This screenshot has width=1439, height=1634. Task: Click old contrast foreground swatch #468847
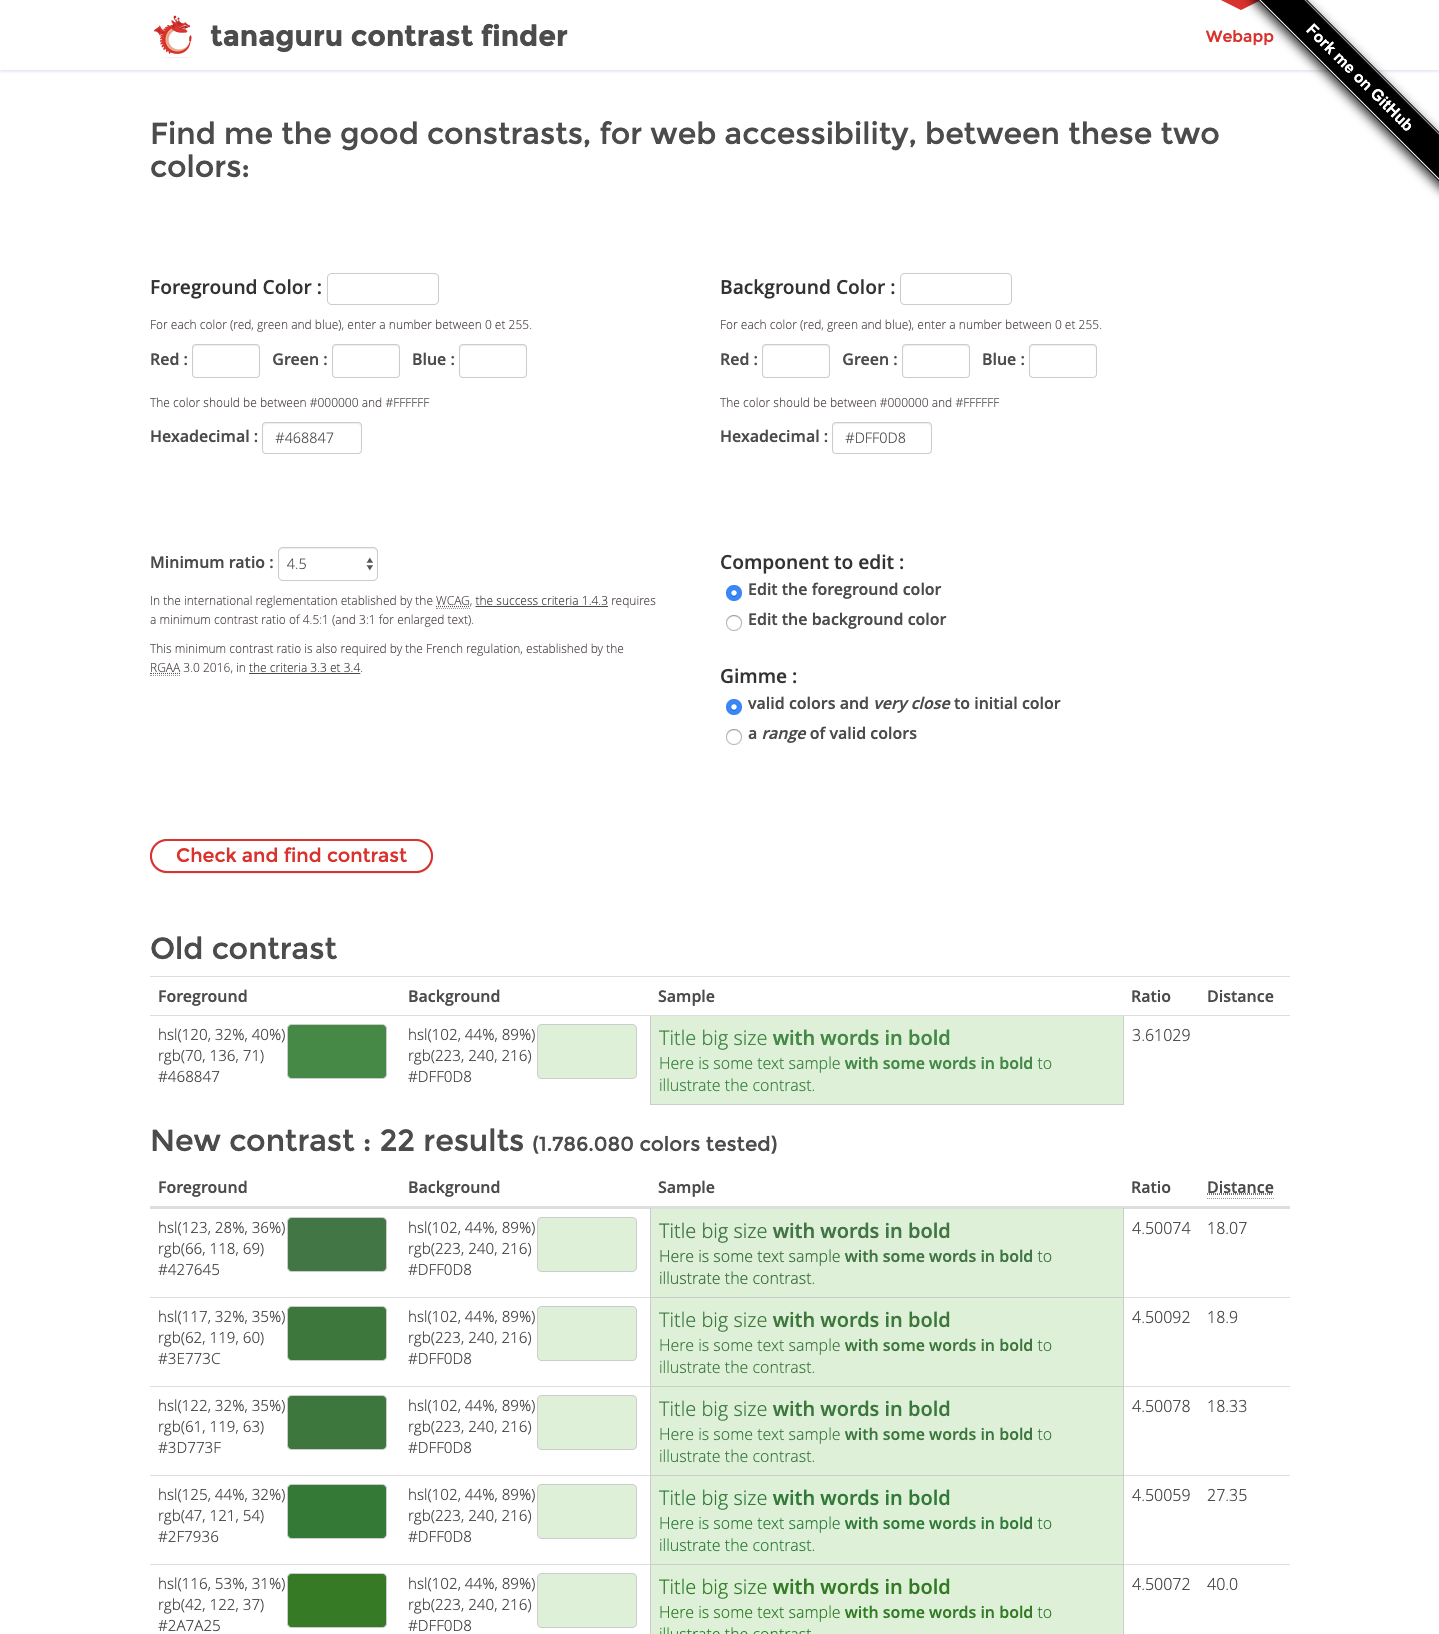pos(337,1051)
